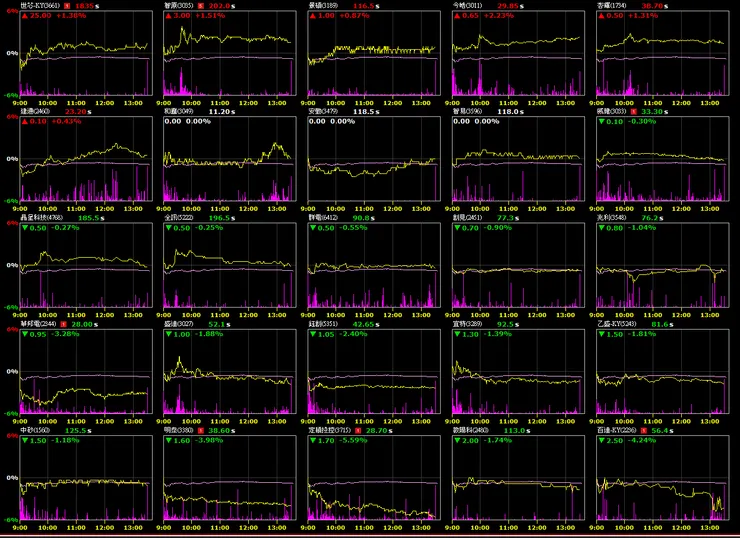The height and width of the screenshot is (538, 740).
Task: Open the 智原 (3035) intraday chart
Action: click(230, 53)
